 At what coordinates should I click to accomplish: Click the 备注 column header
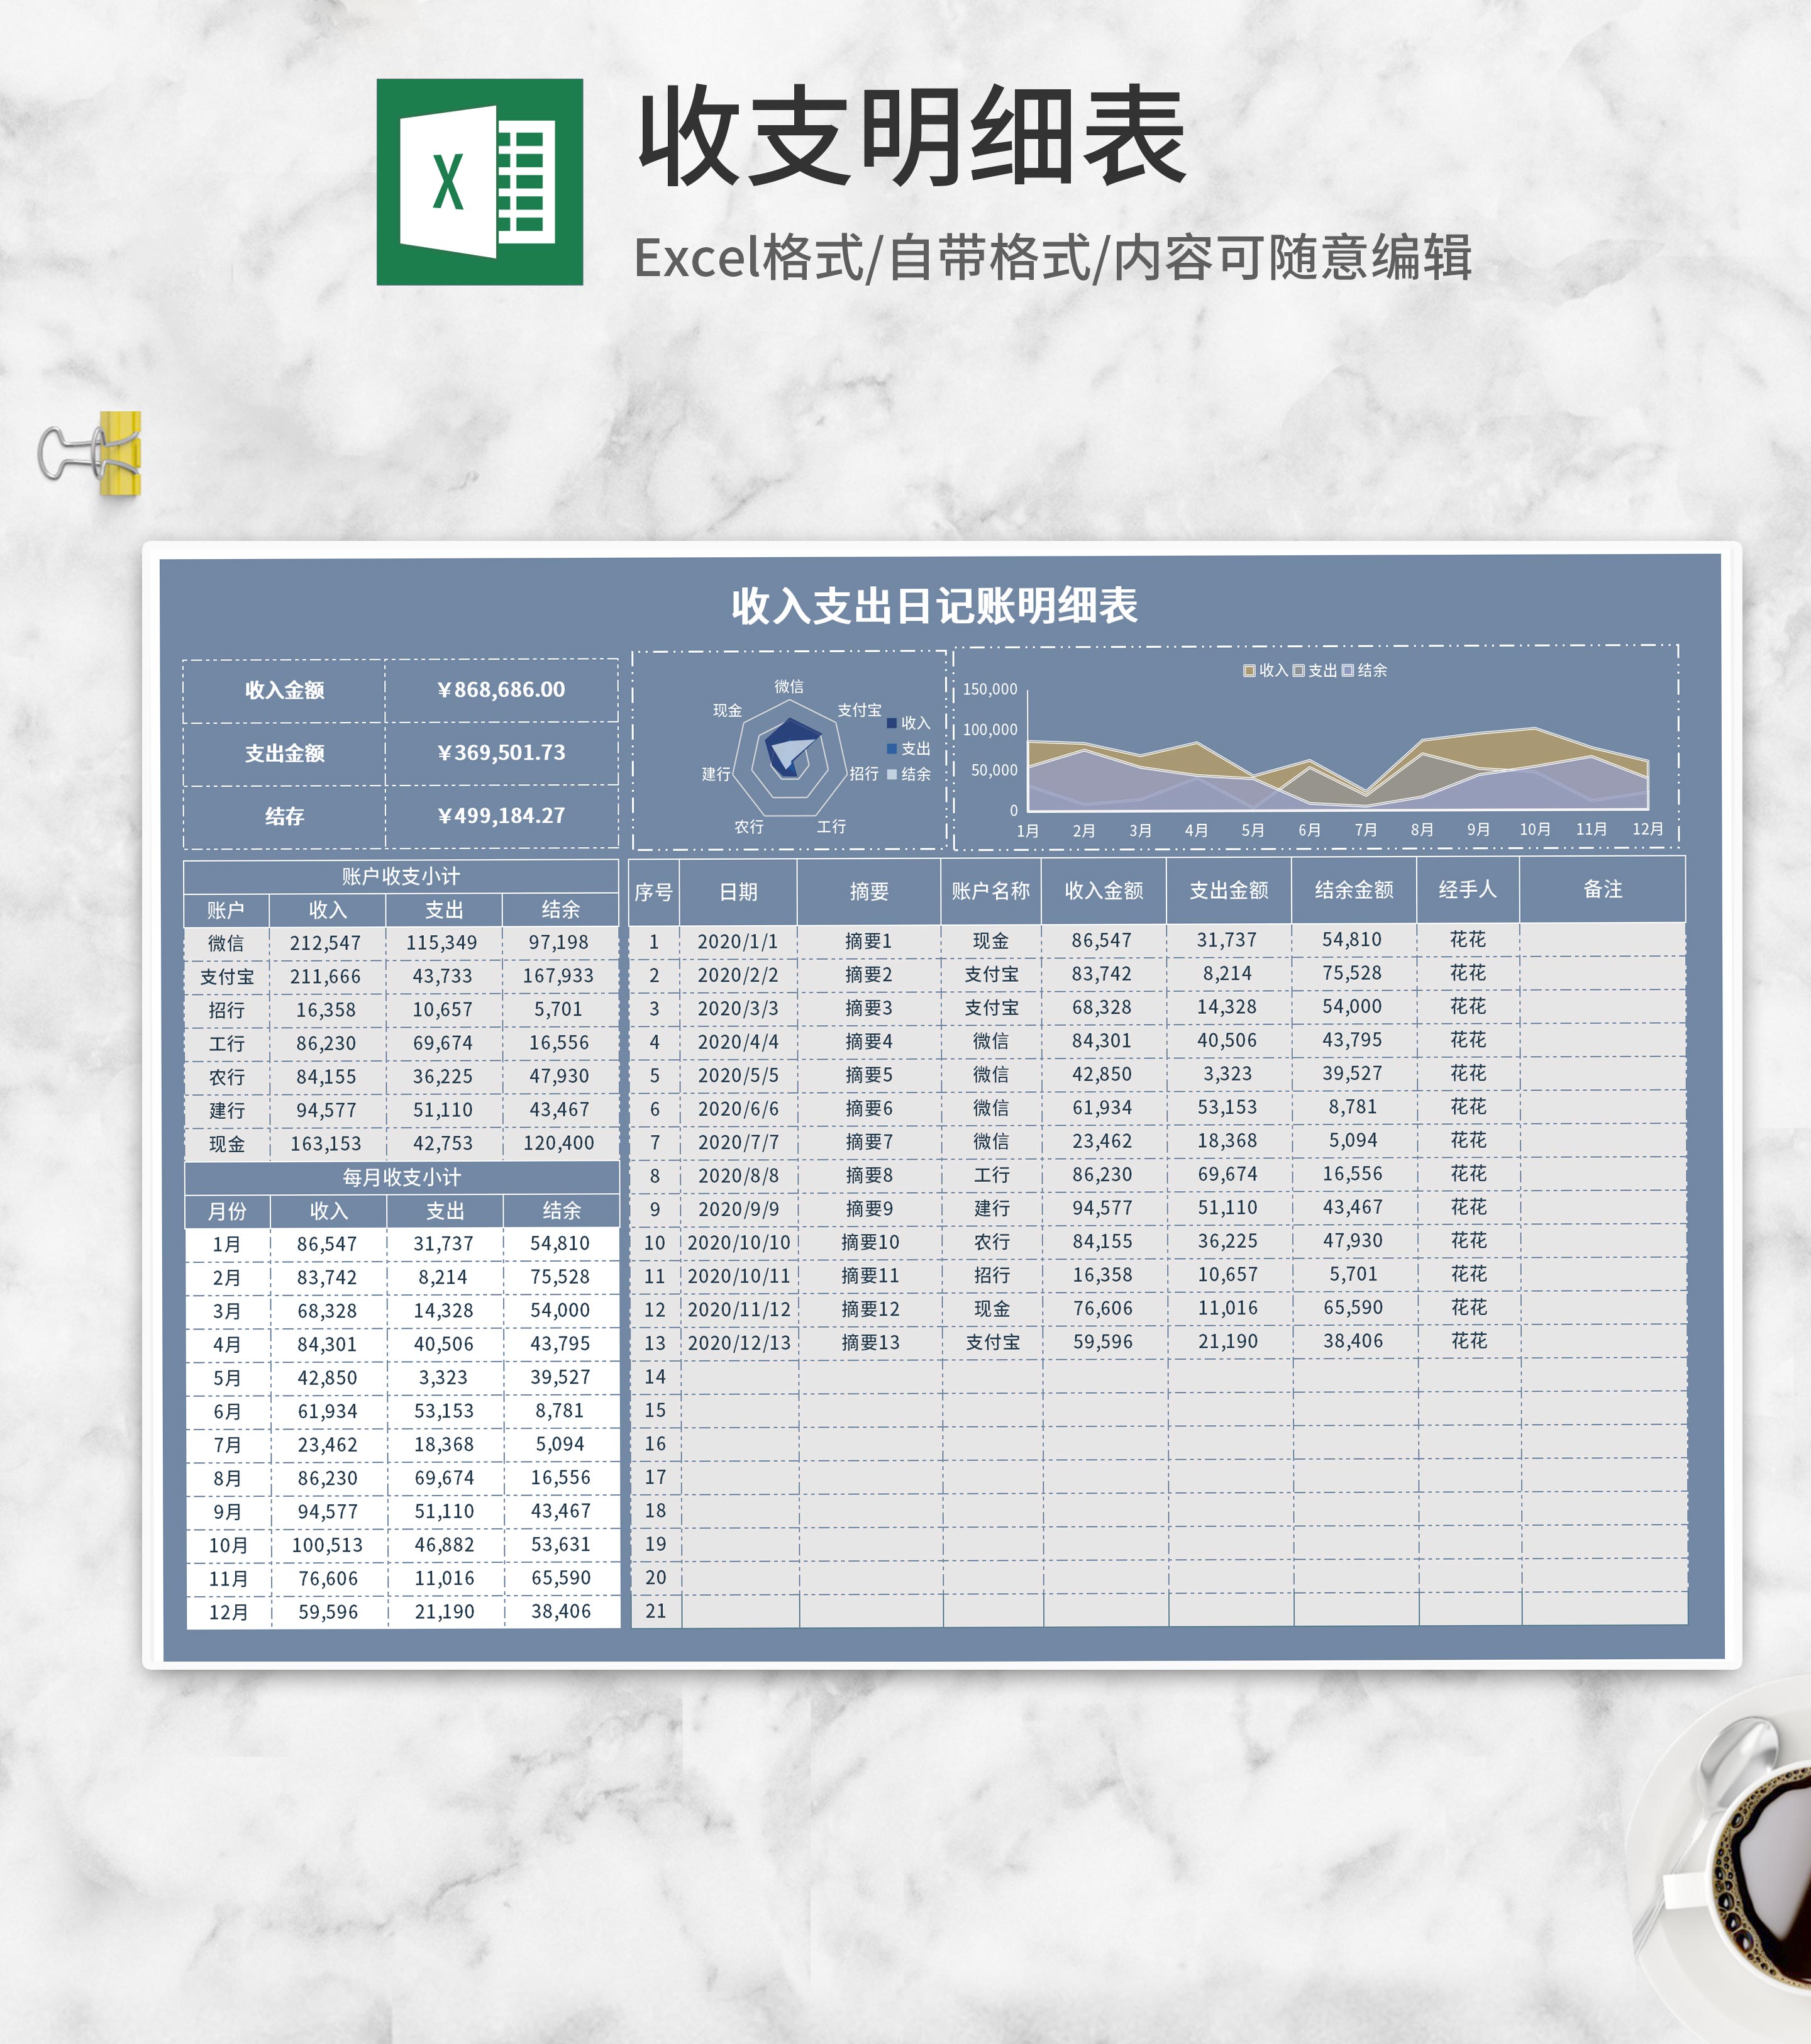coord(1602,889)
